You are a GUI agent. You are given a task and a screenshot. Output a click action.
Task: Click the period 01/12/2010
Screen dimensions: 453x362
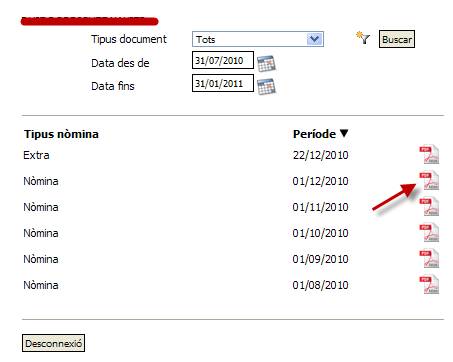pyautogui.click(x=321, y=181)
